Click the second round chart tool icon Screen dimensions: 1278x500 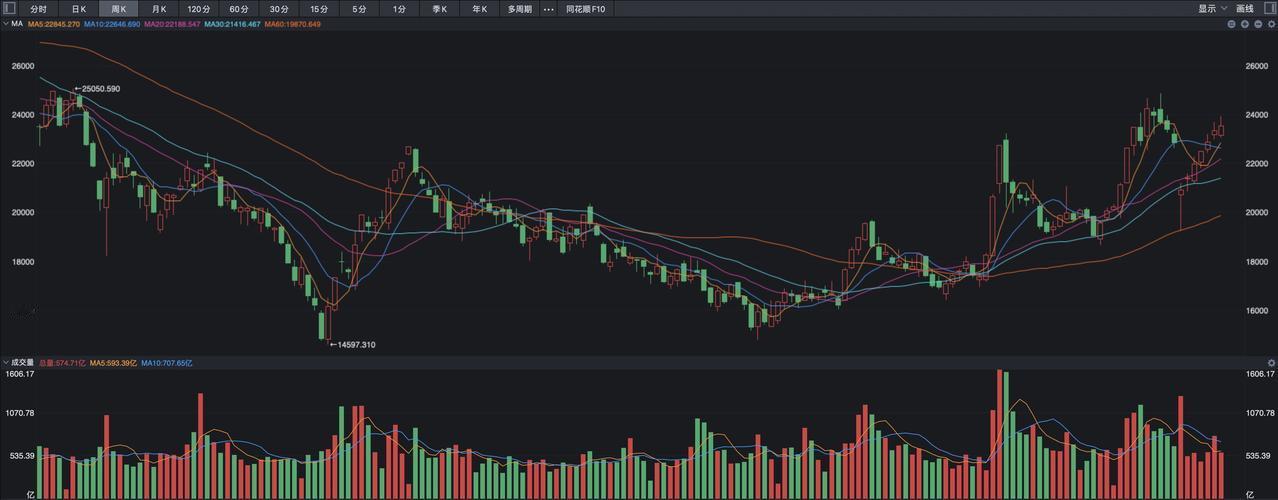pyautogui.click(x=1245, y=23)
